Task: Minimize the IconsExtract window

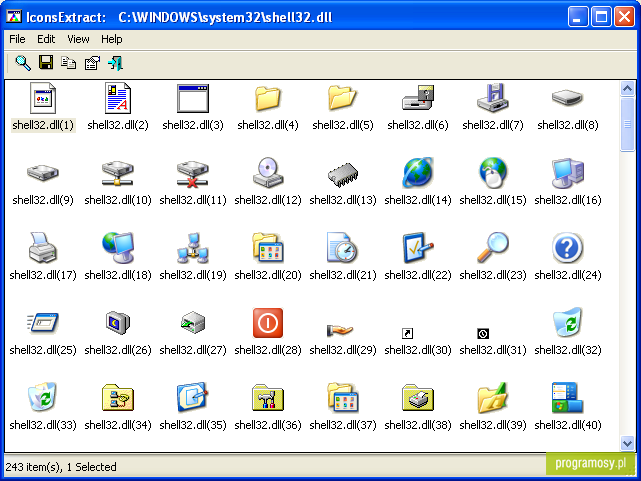Action: click(578, 17)
